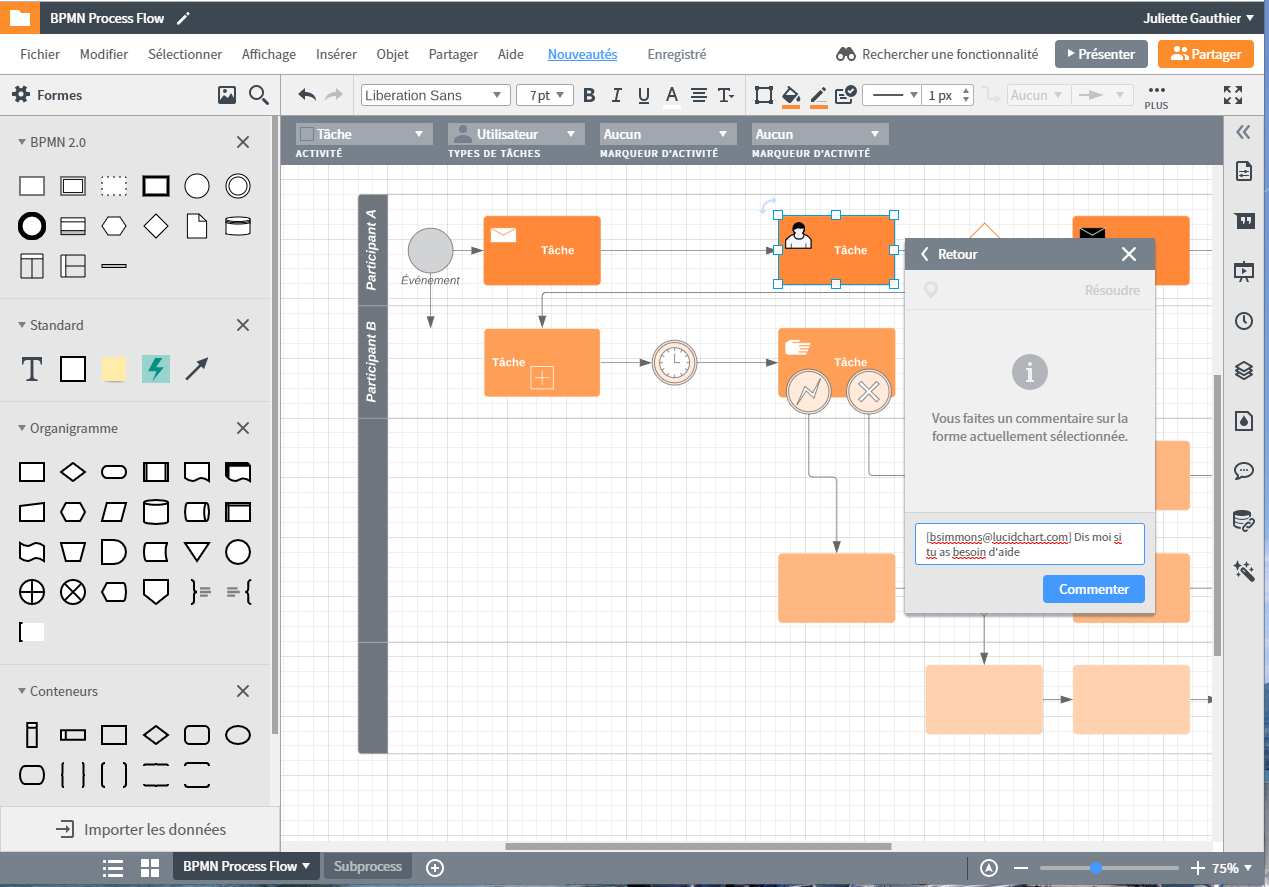Click the orange Partager button
This screenshot has width=1269, height=887.
coord(1205,54)
